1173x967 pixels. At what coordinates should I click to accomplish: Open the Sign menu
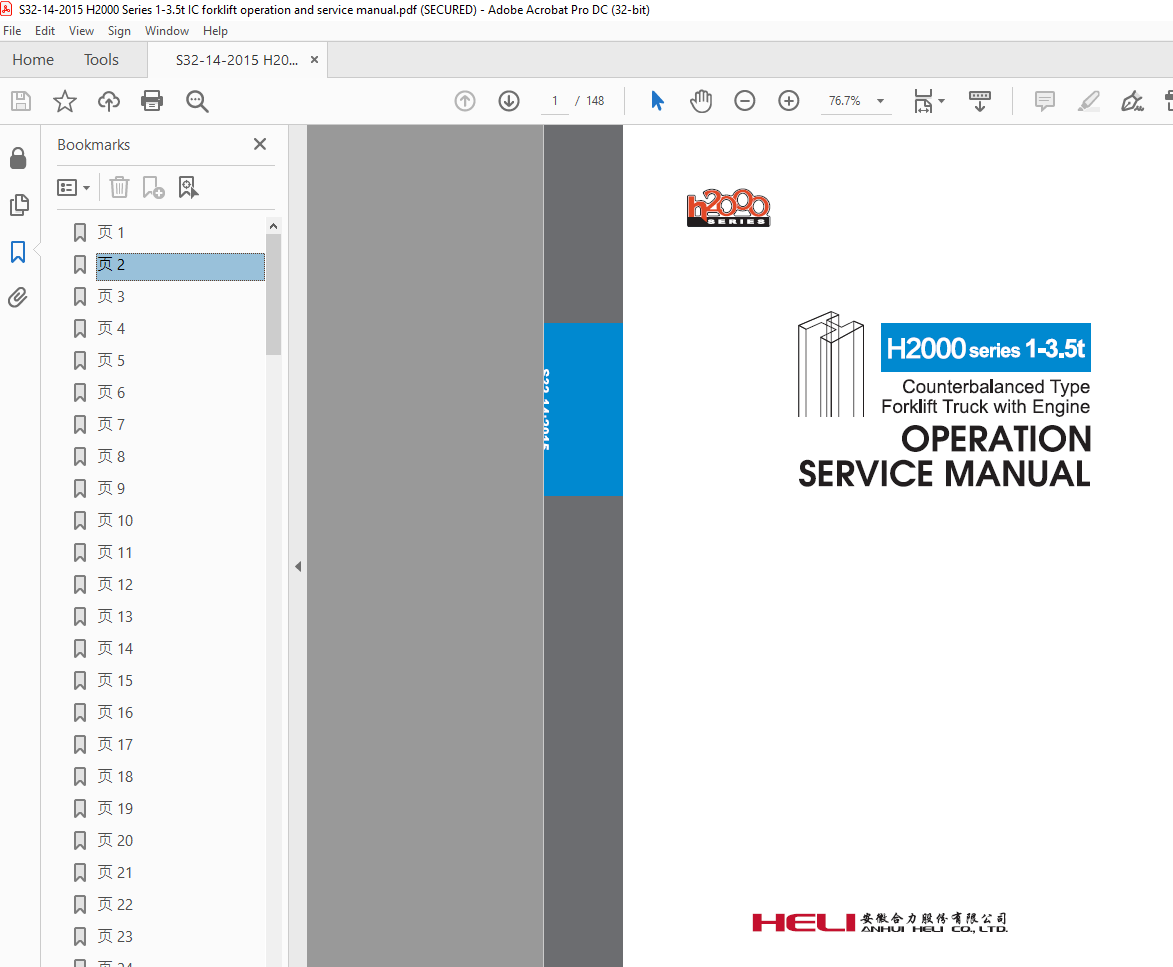(119, 31)
